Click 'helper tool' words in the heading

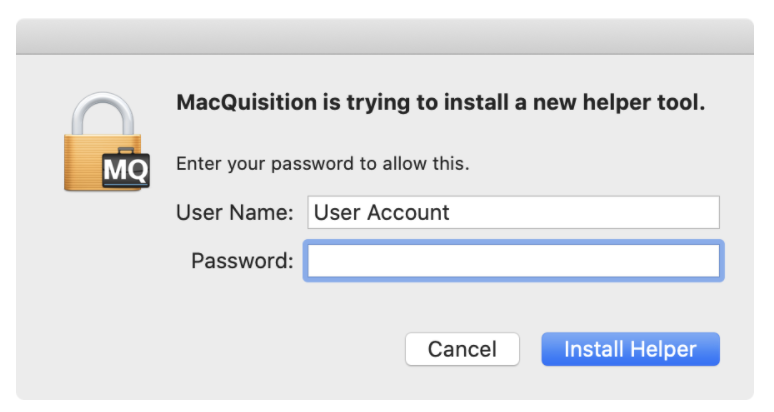644,103
